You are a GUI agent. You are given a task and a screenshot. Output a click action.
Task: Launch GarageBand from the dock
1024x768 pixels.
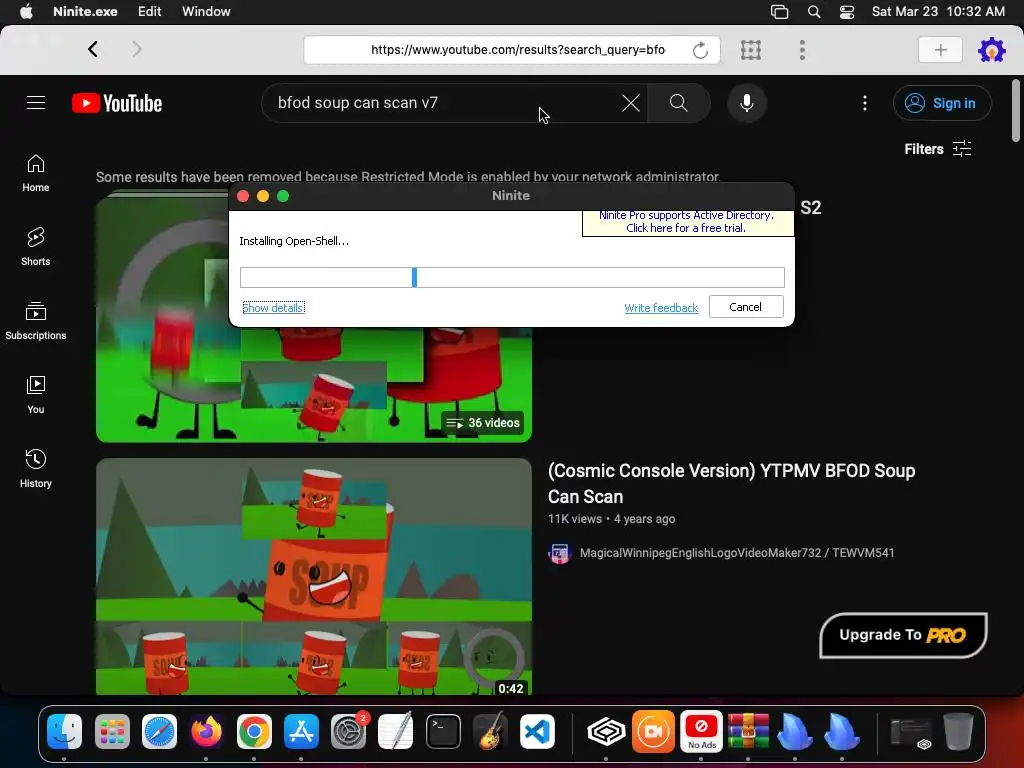490,731
